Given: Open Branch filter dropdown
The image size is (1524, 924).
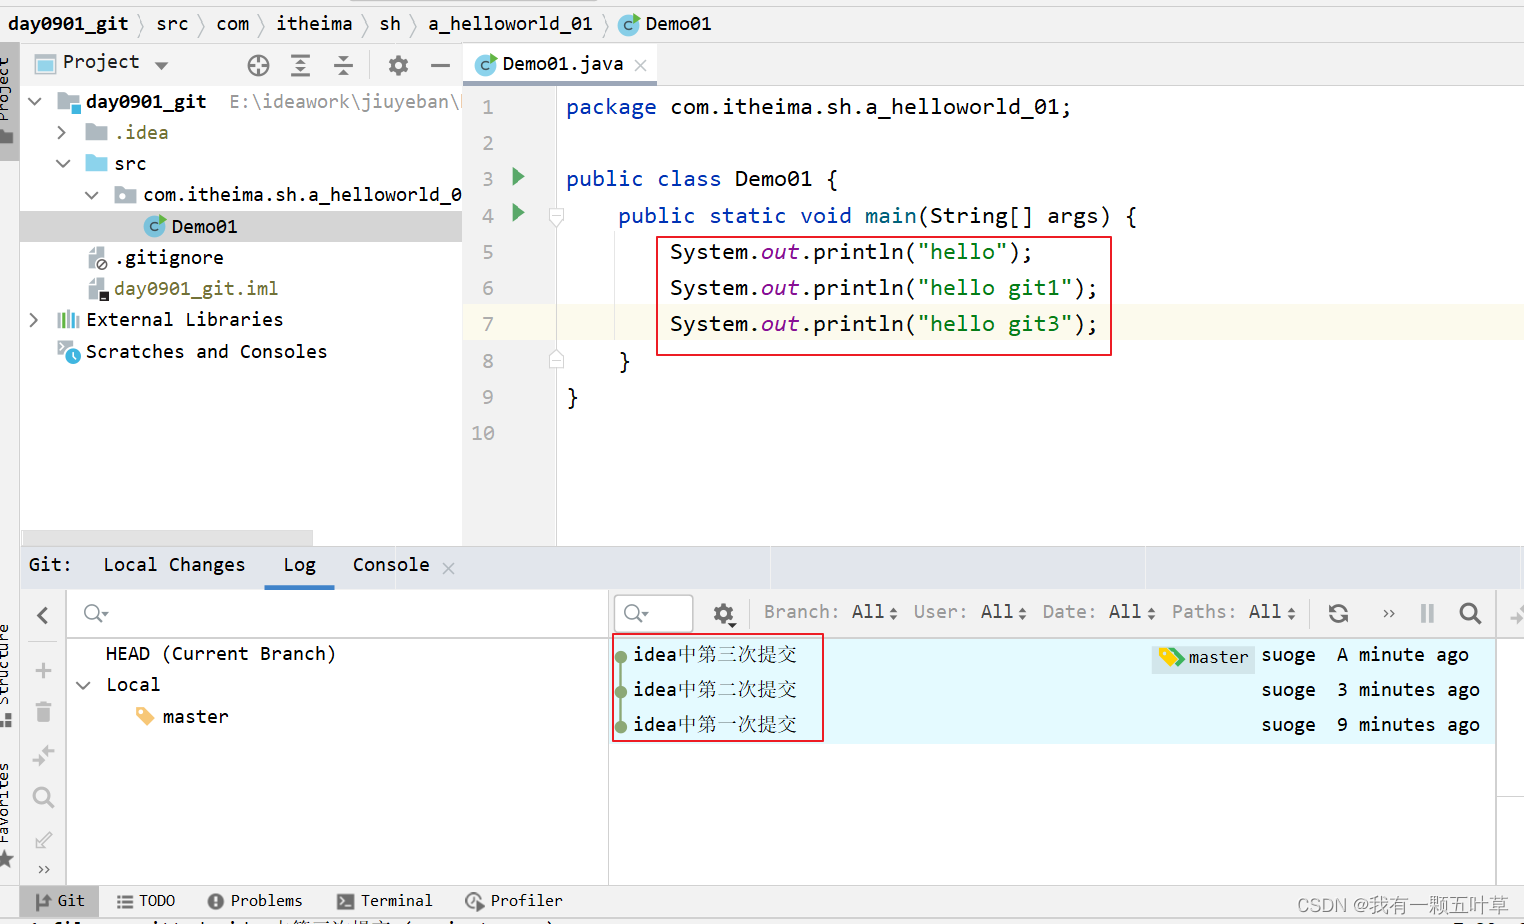Looking at the screenshot, I should point(831,612).
